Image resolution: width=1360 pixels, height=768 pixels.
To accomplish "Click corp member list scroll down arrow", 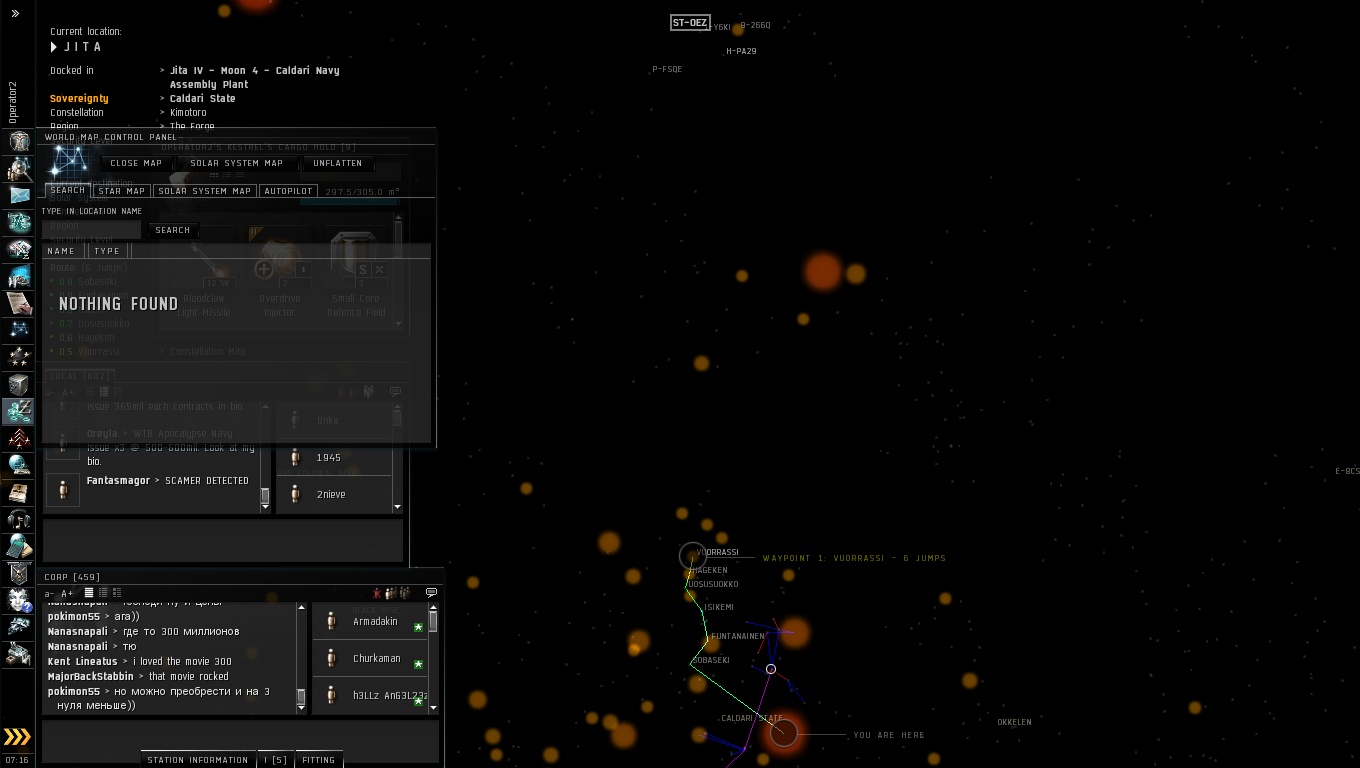I will pyautogui.click(x=433, y=708).
